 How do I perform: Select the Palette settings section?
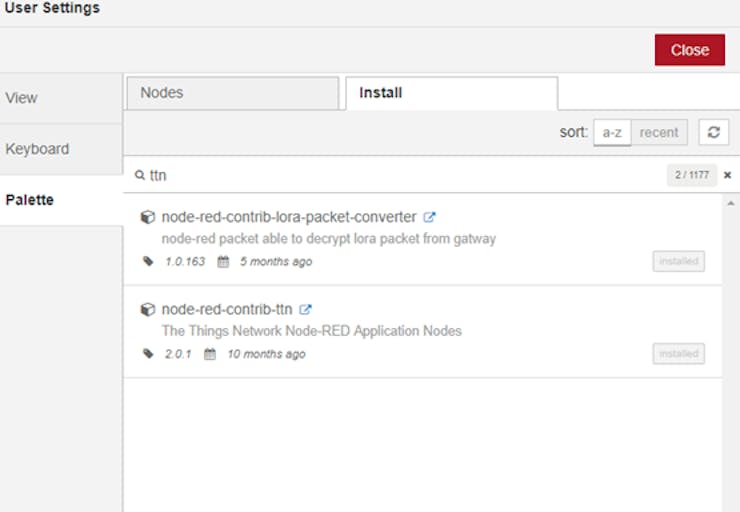point(61,200)
